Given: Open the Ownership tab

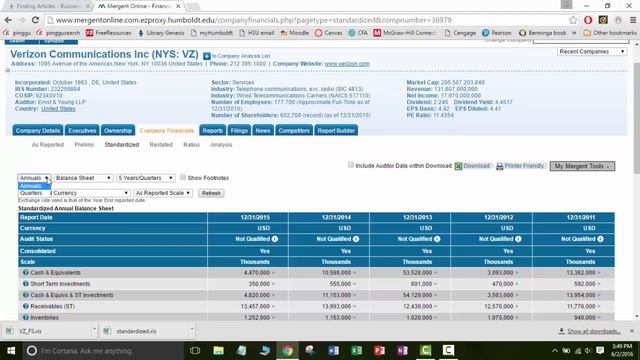Looking at the screenshot, I should [x=118, y=131].
